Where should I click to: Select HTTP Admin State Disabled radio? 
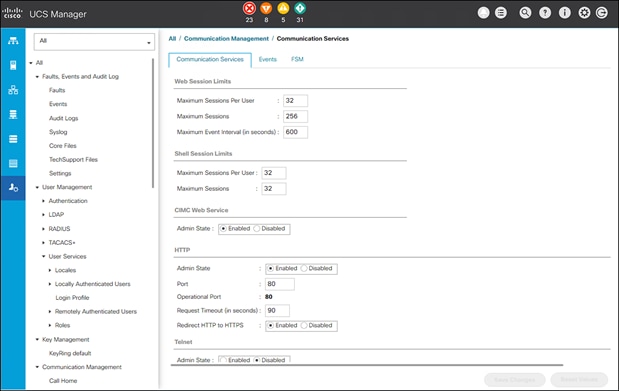(304, 269)
